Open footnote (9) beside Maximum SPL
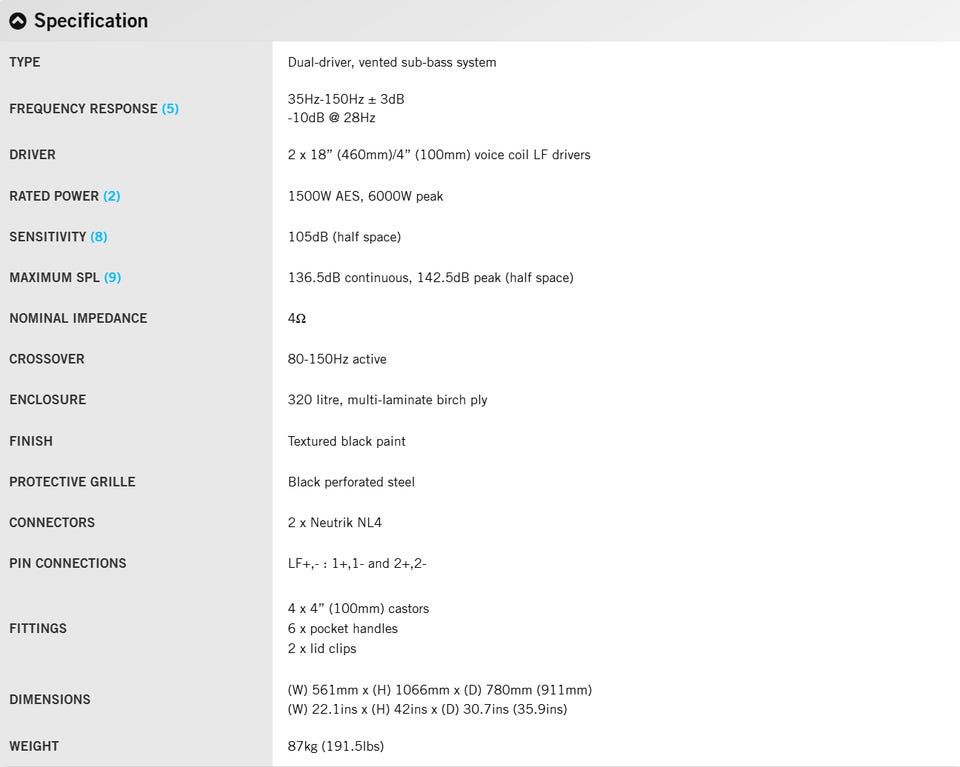Image resolution: width=960 pixels, height=767 pixels. 113,278
